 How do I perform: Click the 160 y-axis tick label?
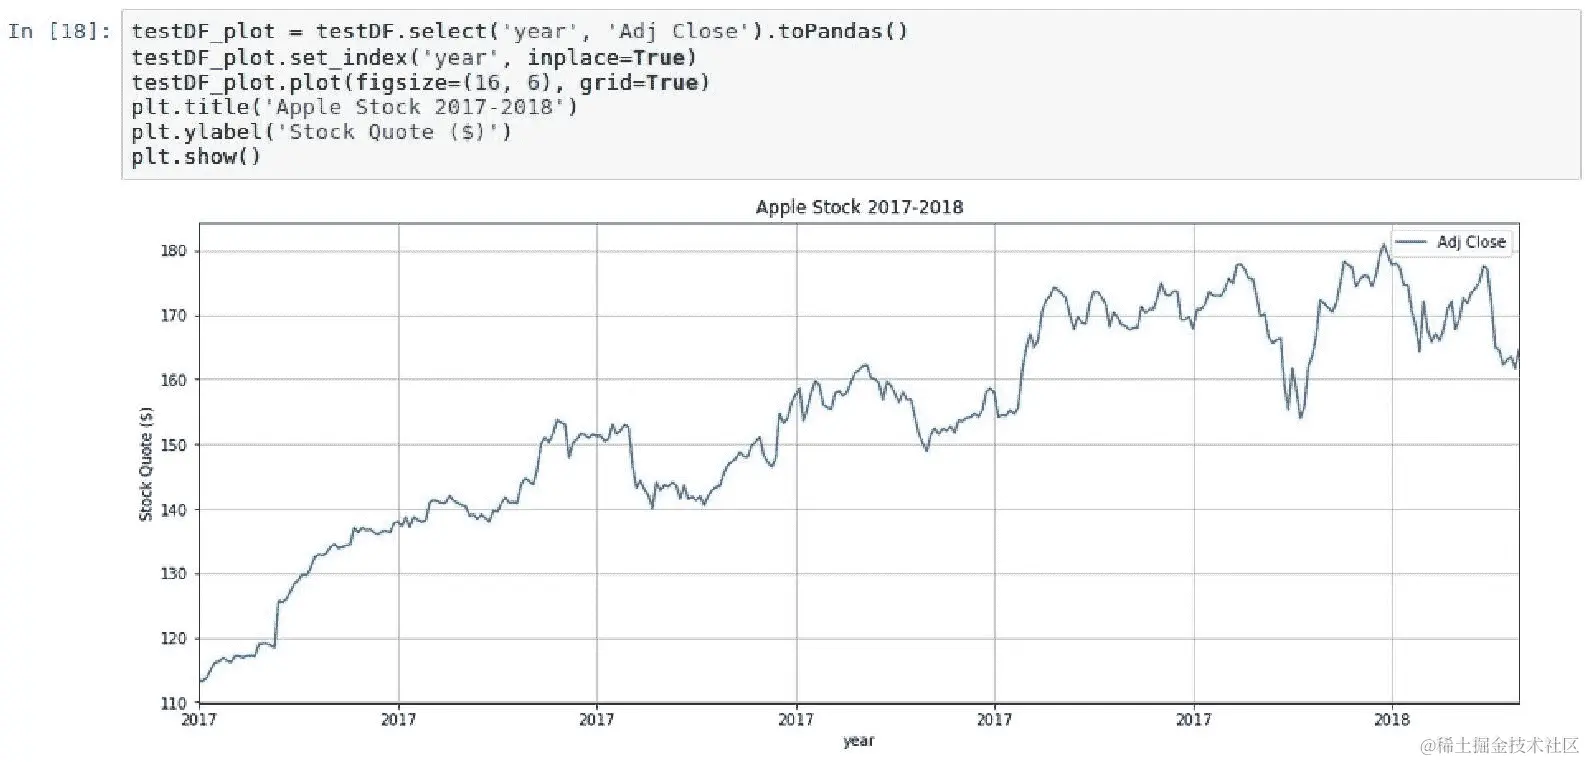coord(174,380)
